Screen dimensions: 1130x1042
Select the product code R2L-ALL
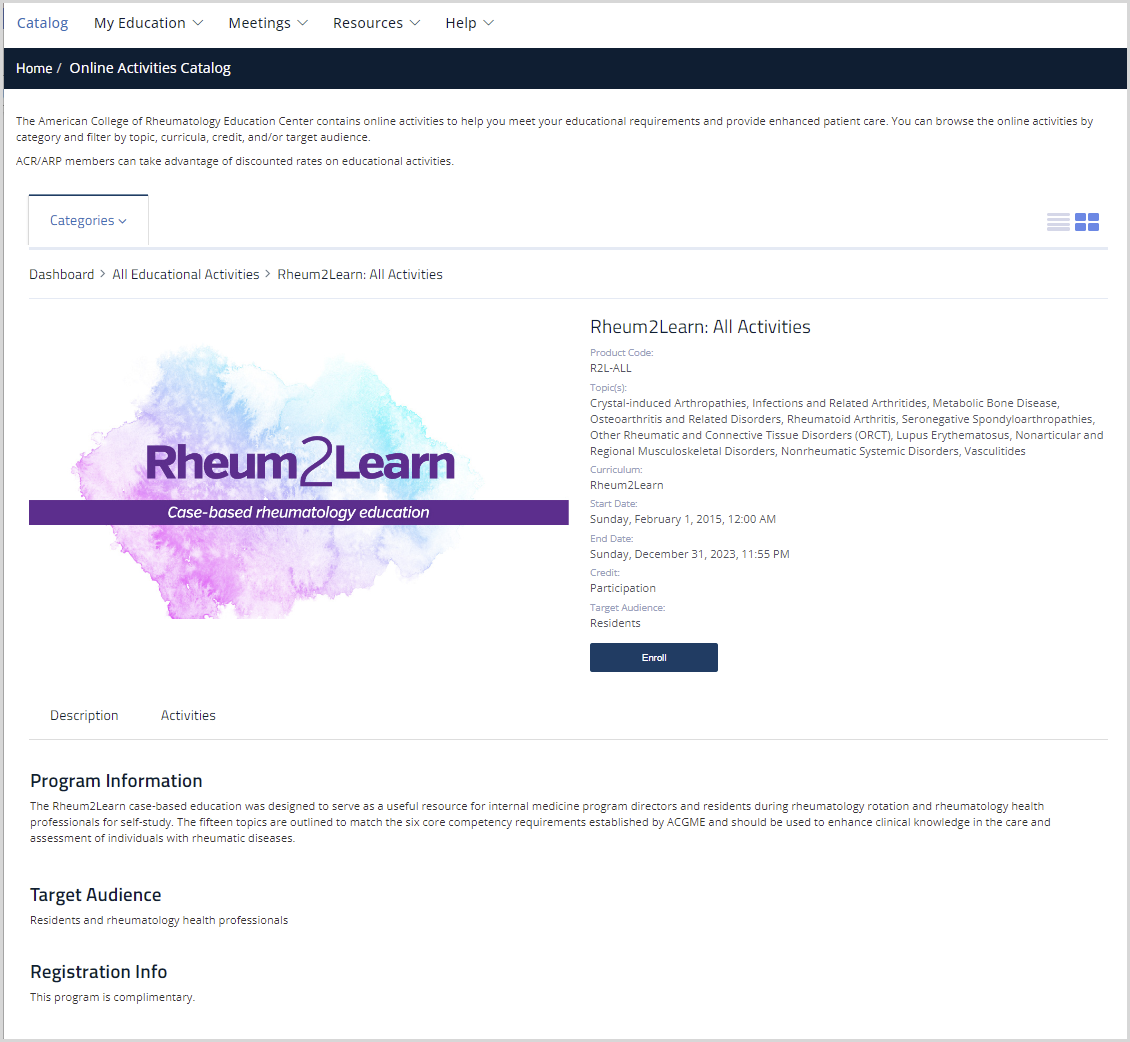pos(610,368)
